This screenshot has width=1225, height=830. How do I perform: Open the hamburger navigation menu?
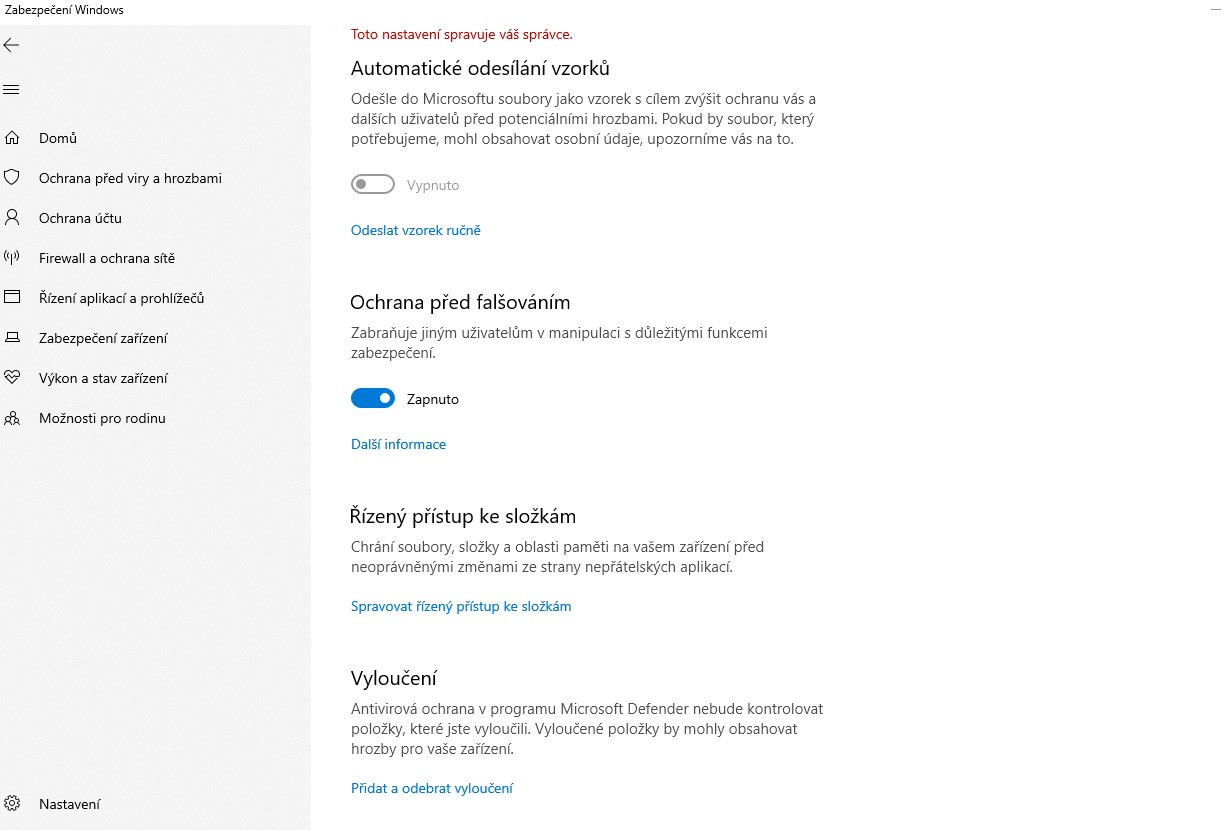(x=11, y=90)
